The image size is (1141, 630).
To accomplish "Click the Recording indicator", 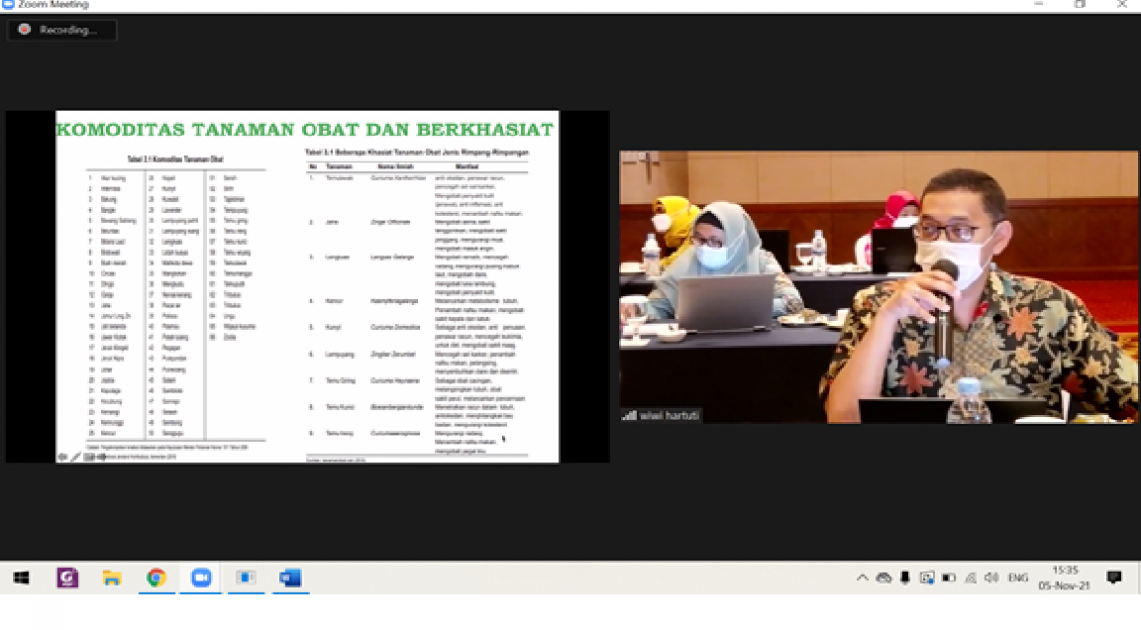I will coord(62,30).
